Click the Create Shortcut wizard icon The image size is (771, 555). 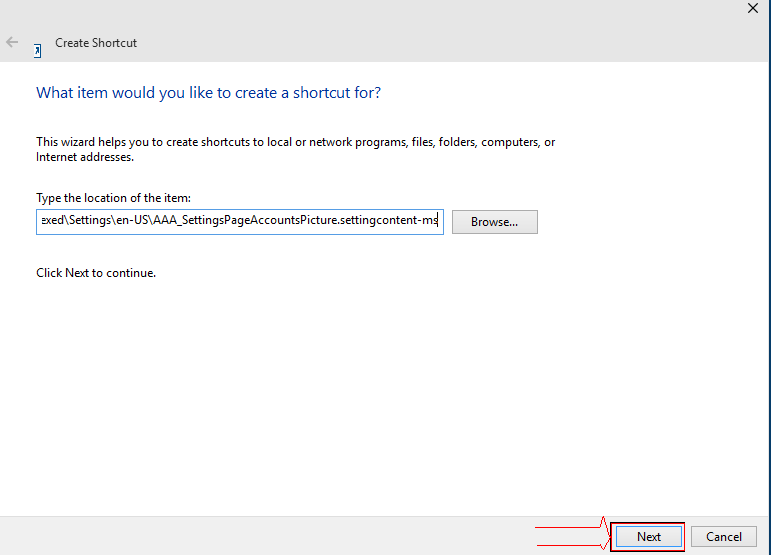tap(37, 49)
